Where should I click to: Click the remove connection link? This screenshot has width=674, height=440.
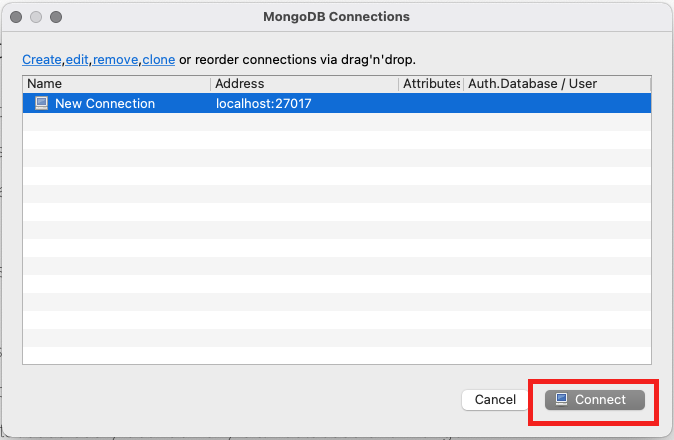116,60
